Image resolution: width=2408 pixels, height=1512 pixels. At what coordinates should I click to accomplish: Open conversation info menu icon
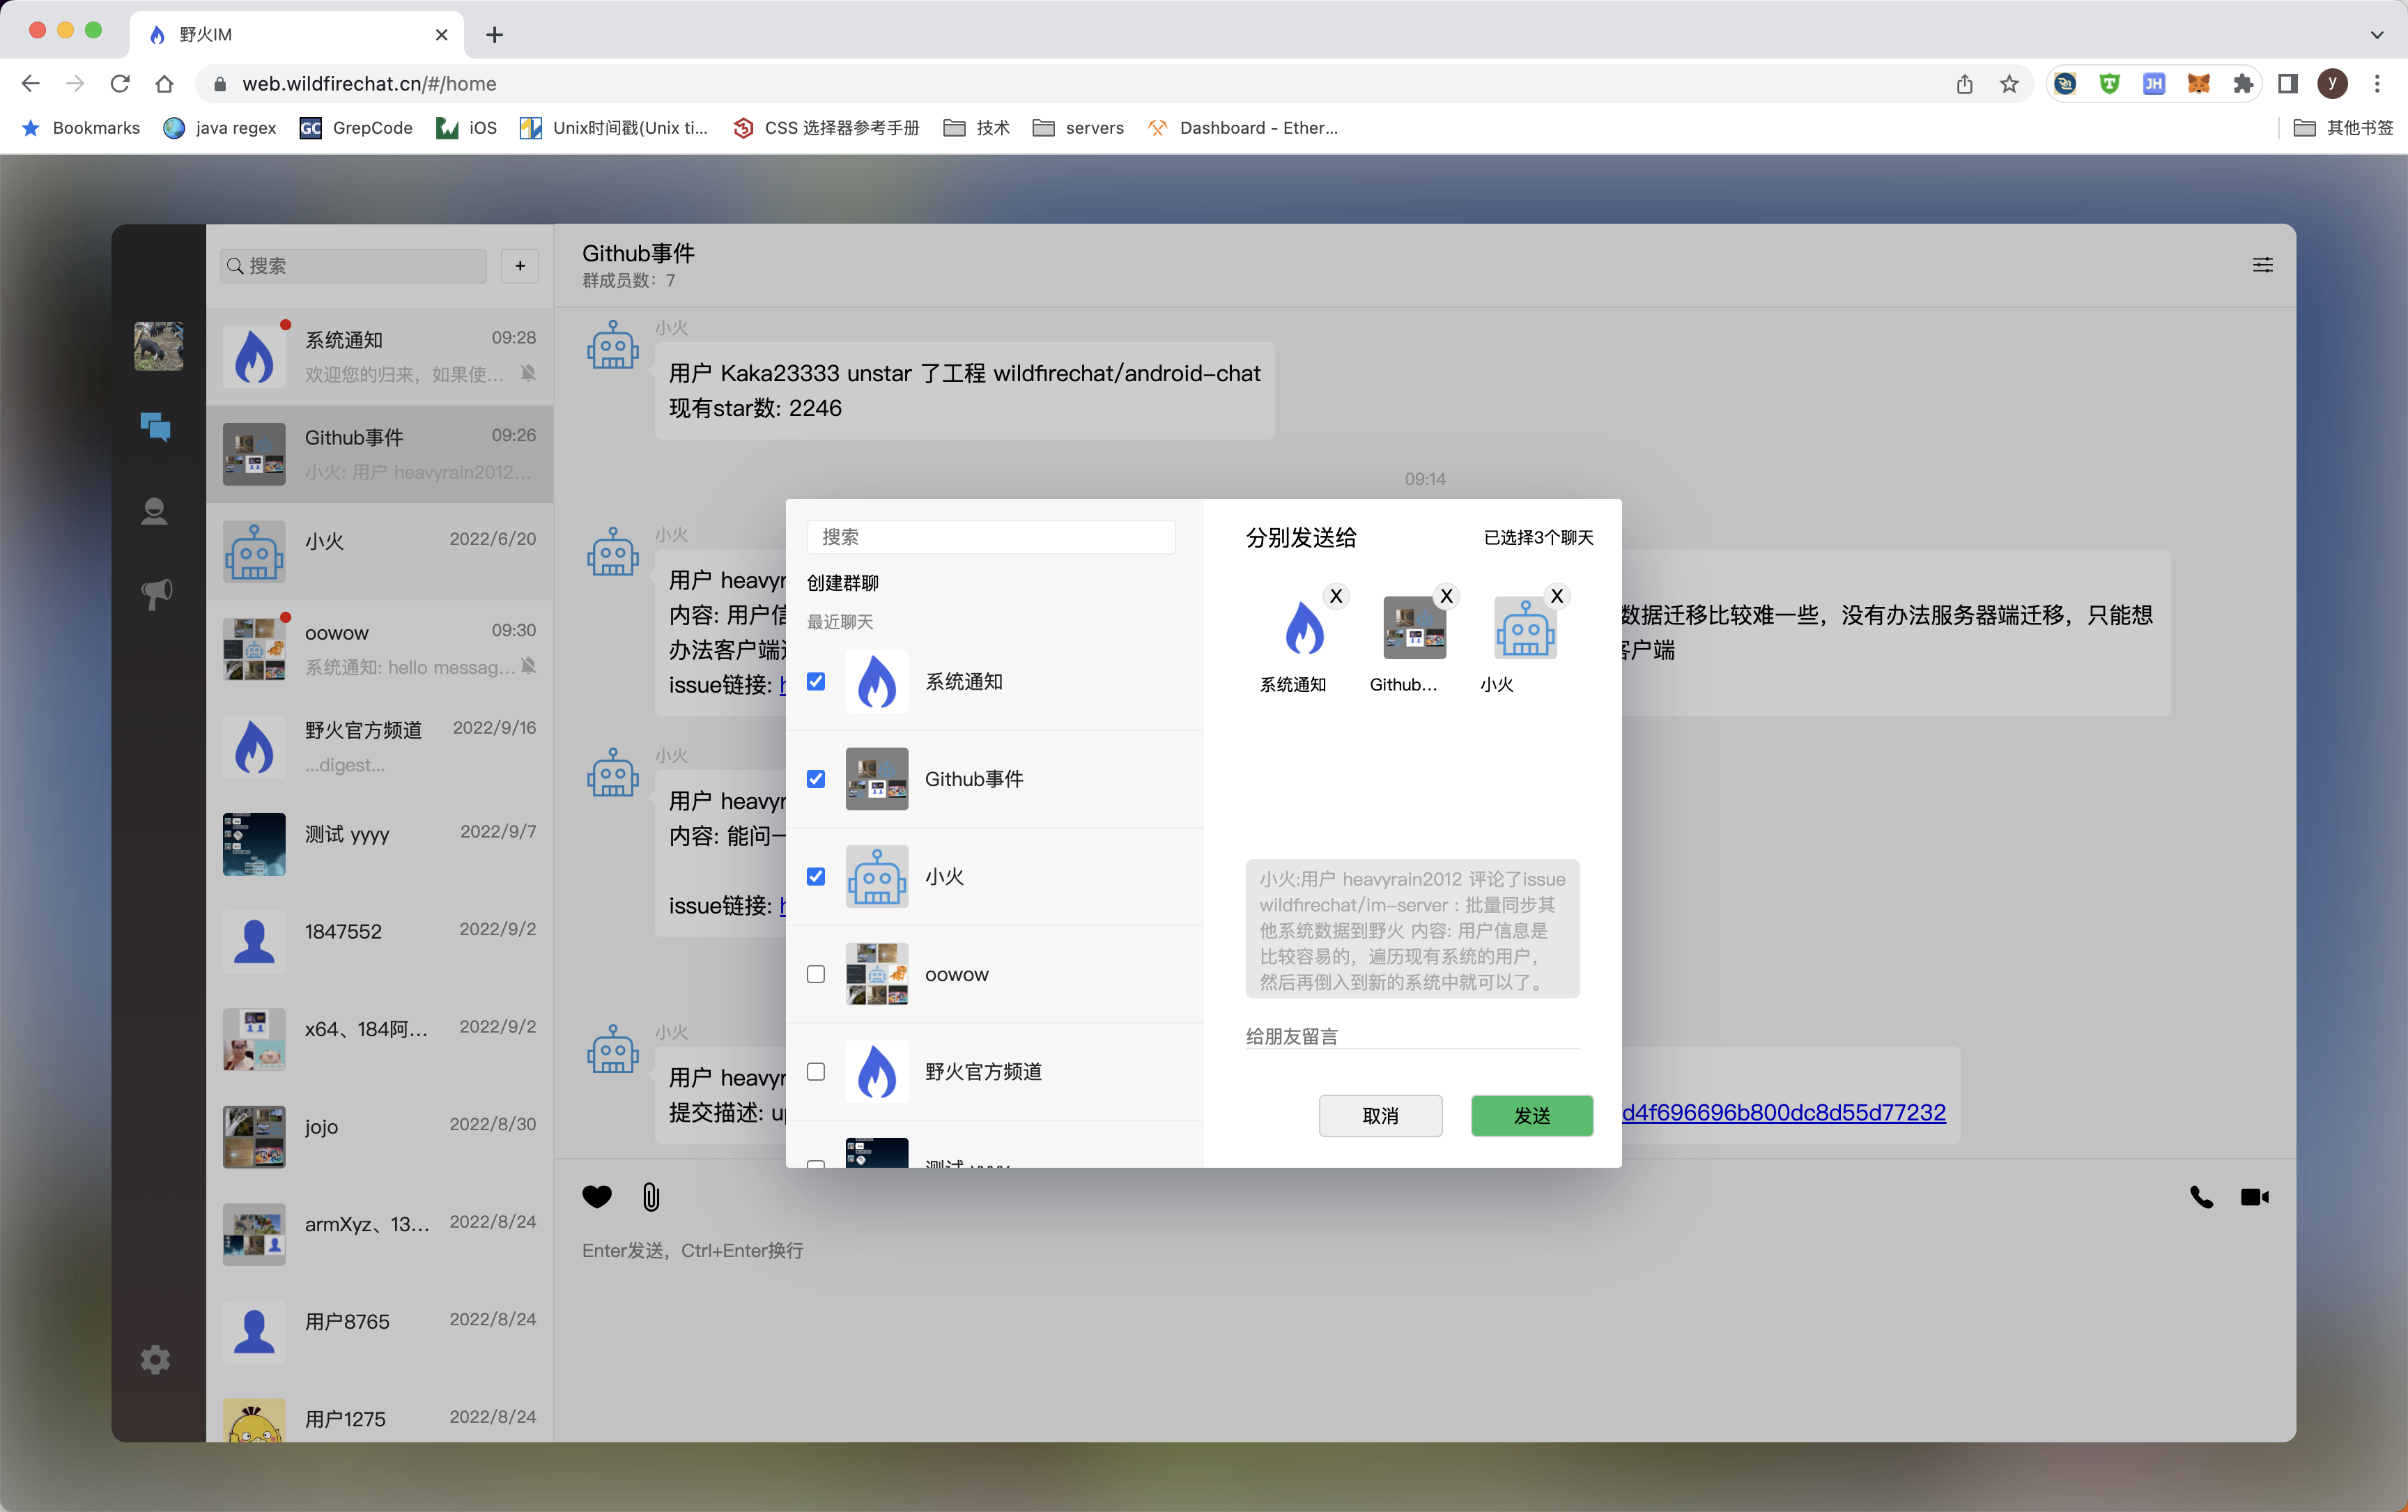tap(2262, 265)
